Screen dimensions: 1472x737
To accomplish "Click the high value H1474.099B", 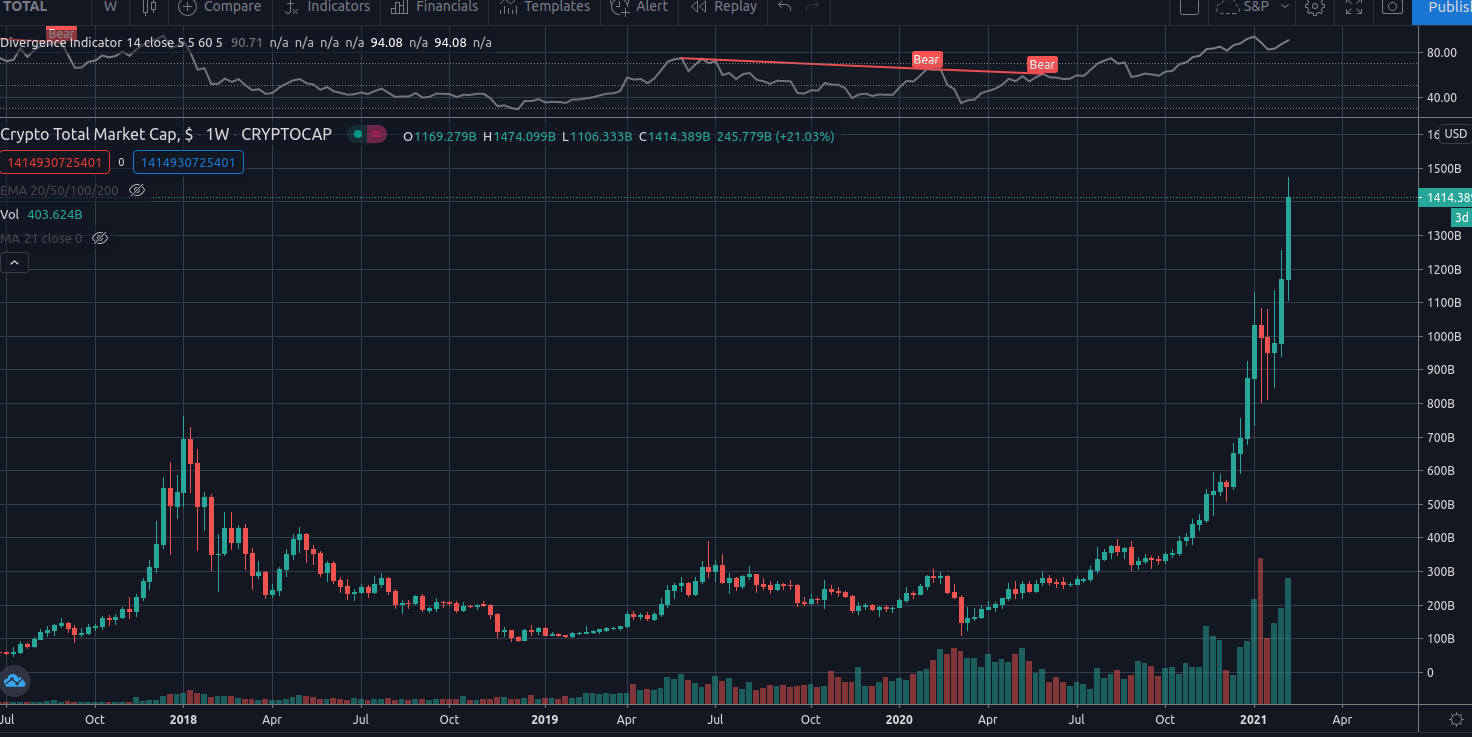I will pyautogui.click(x=519, y=136).
